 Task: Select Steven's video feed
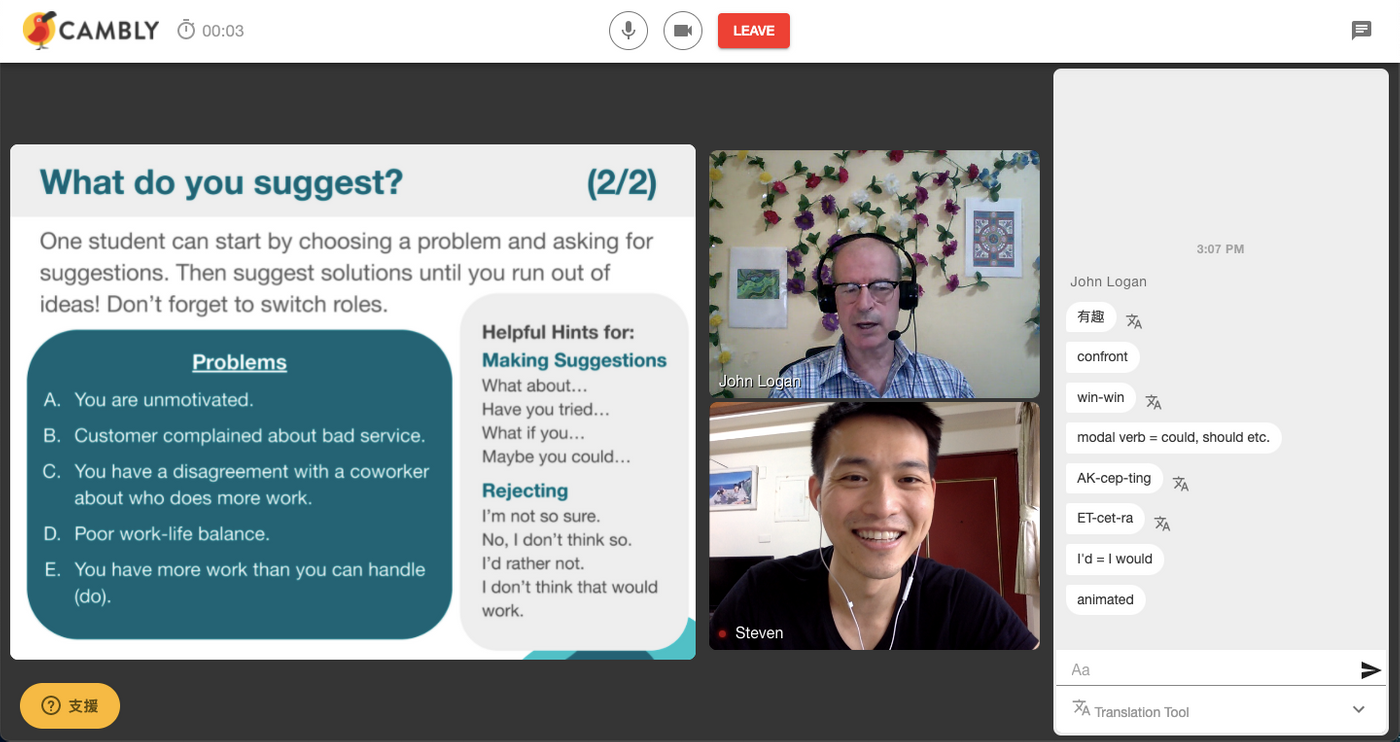coord(874,526)
